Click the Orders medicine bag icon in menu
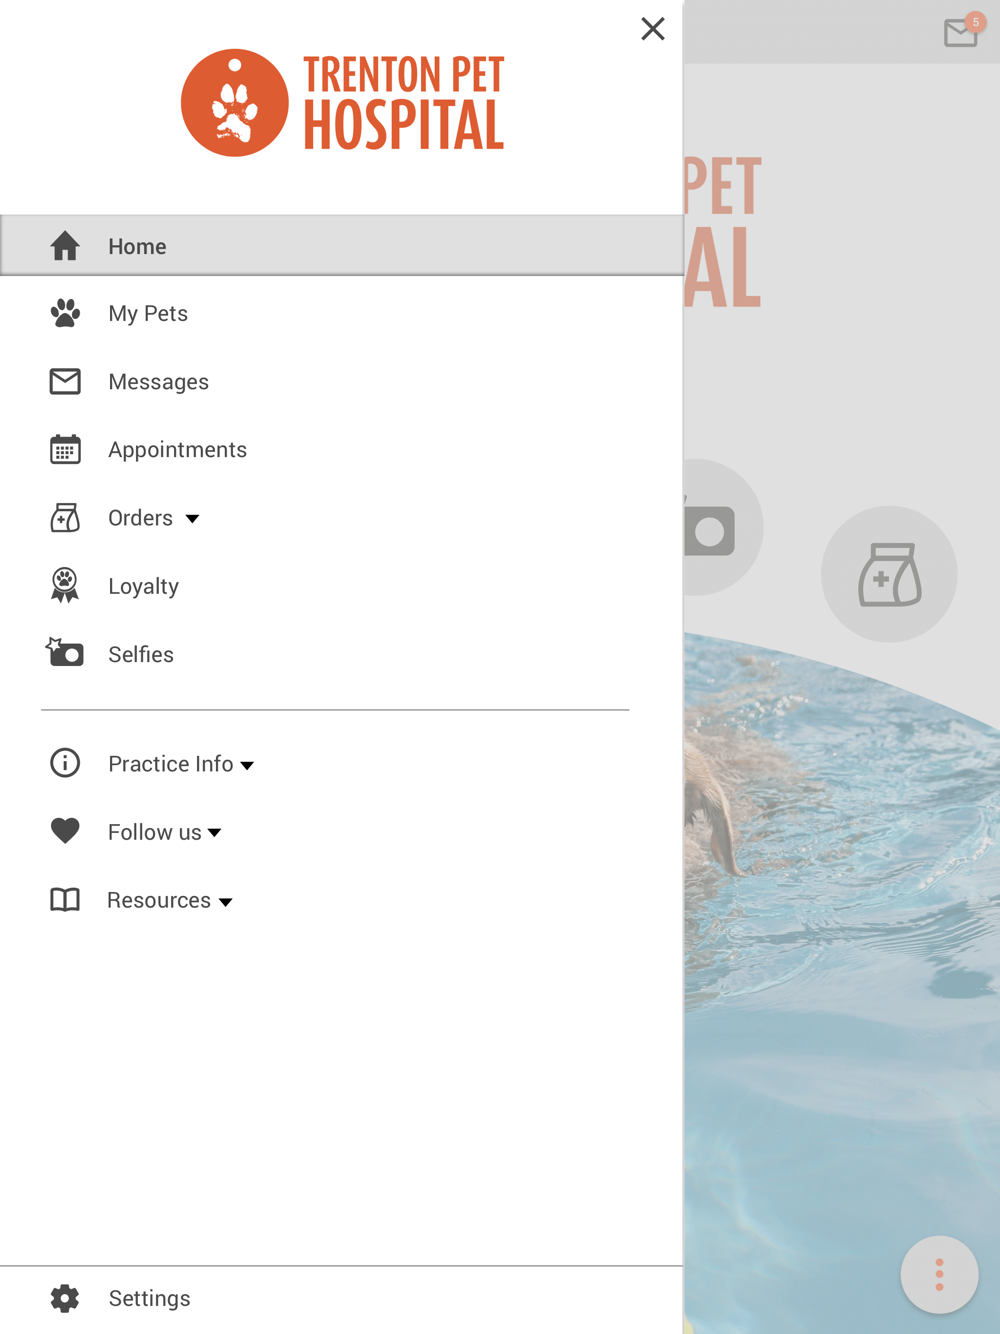 point(65,518)
